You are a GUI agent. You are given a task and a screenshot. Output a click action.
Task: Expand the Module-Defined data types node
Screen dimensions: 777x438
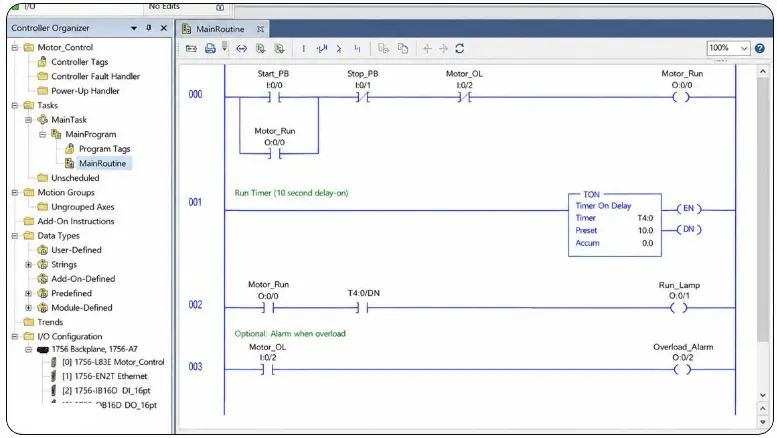(x=29, y=308)
